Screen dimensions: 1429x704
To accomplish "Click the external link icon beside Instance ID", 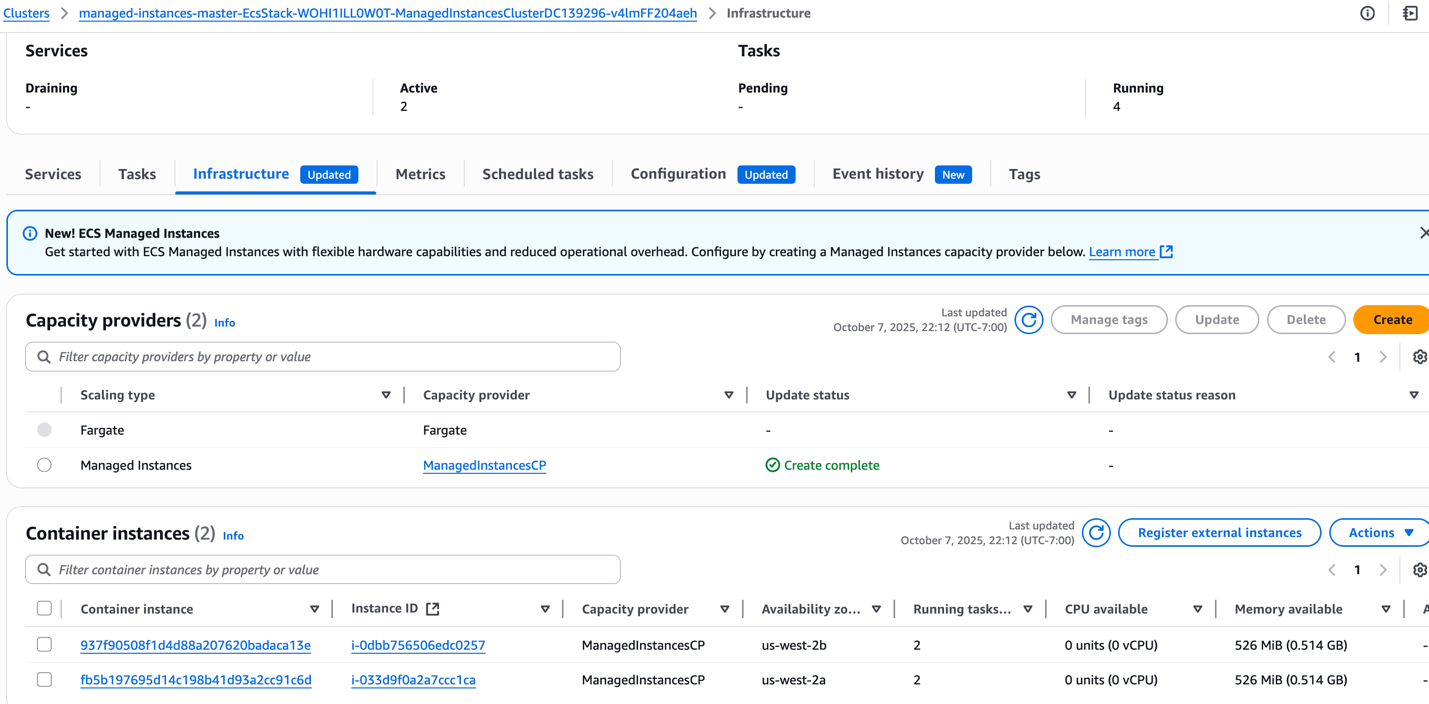I will (x=433, y=609).
